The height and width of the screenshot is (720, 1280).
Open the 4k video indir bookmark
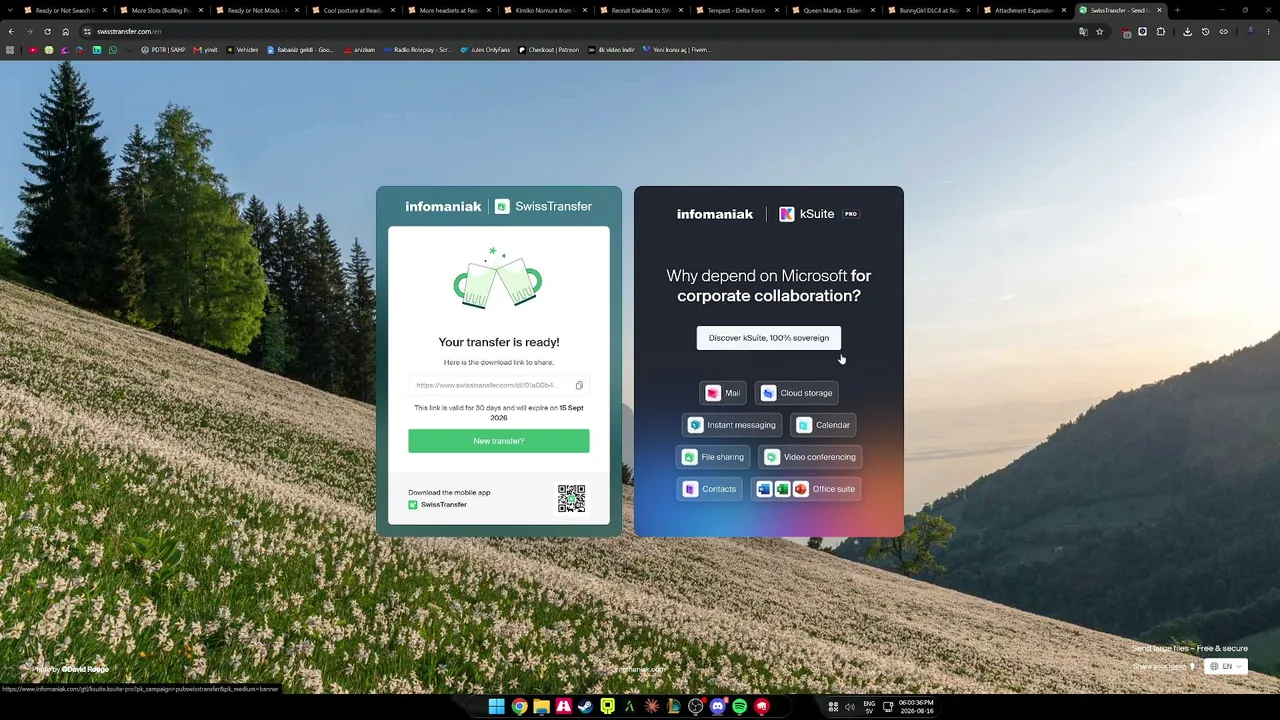611,50
